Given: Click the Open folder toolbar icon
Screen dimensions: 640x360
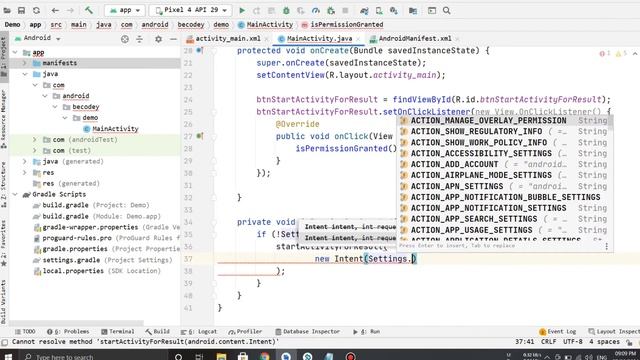Looking at the screenshot, I should 7,11.
